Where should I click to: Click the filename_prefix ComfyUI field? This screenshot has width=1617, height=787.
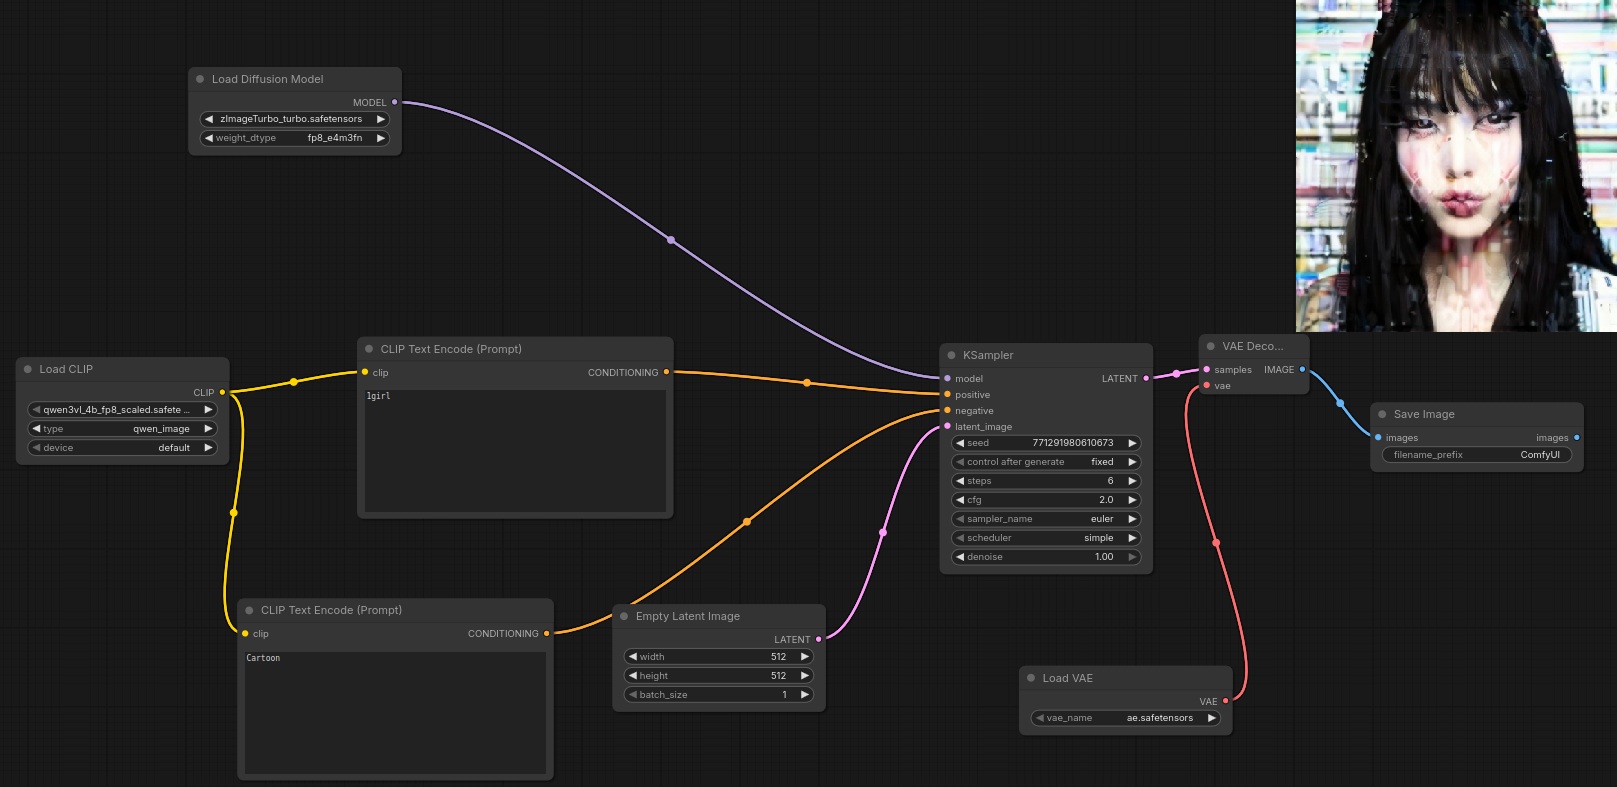point(1476,455)
